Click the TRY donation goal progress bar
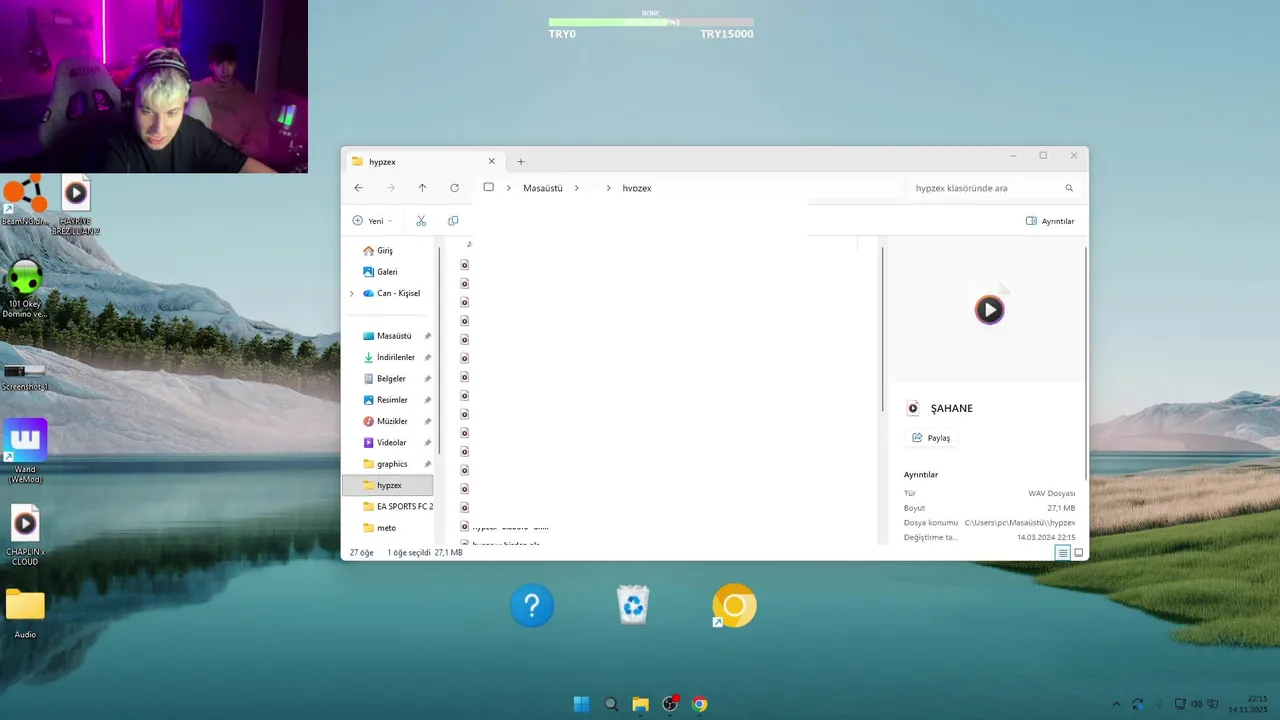1280x720 pixels. click(x=651, y=22)
